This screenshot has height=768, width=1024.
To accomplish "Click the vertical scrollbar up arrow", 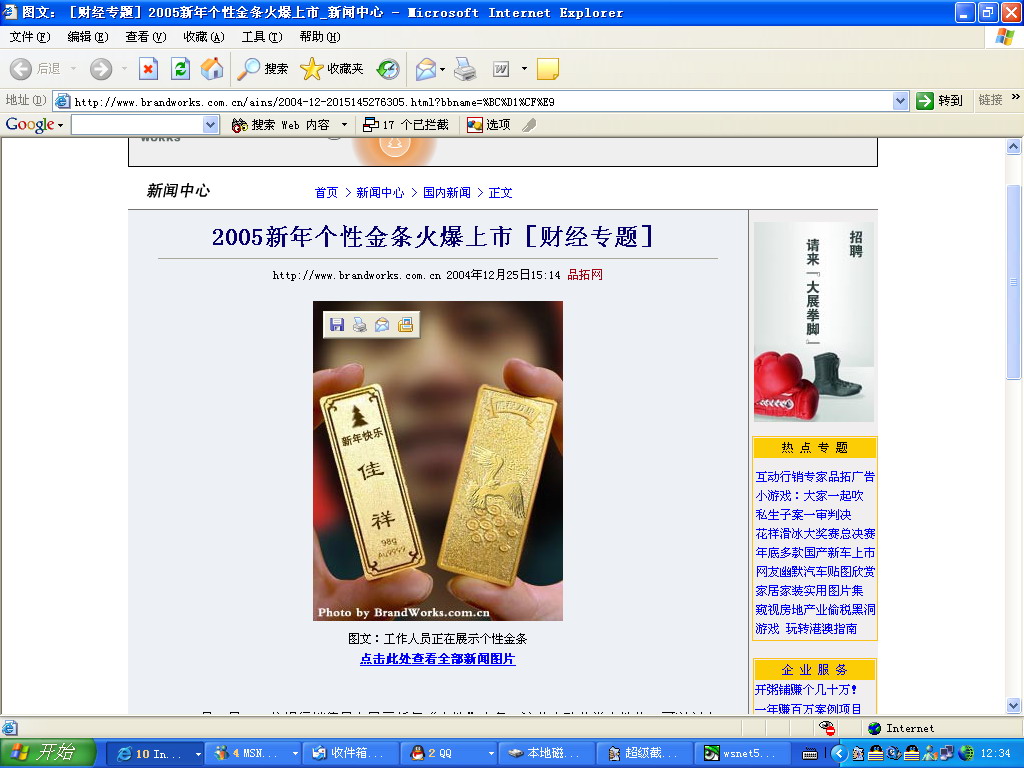I will 1014,147.
